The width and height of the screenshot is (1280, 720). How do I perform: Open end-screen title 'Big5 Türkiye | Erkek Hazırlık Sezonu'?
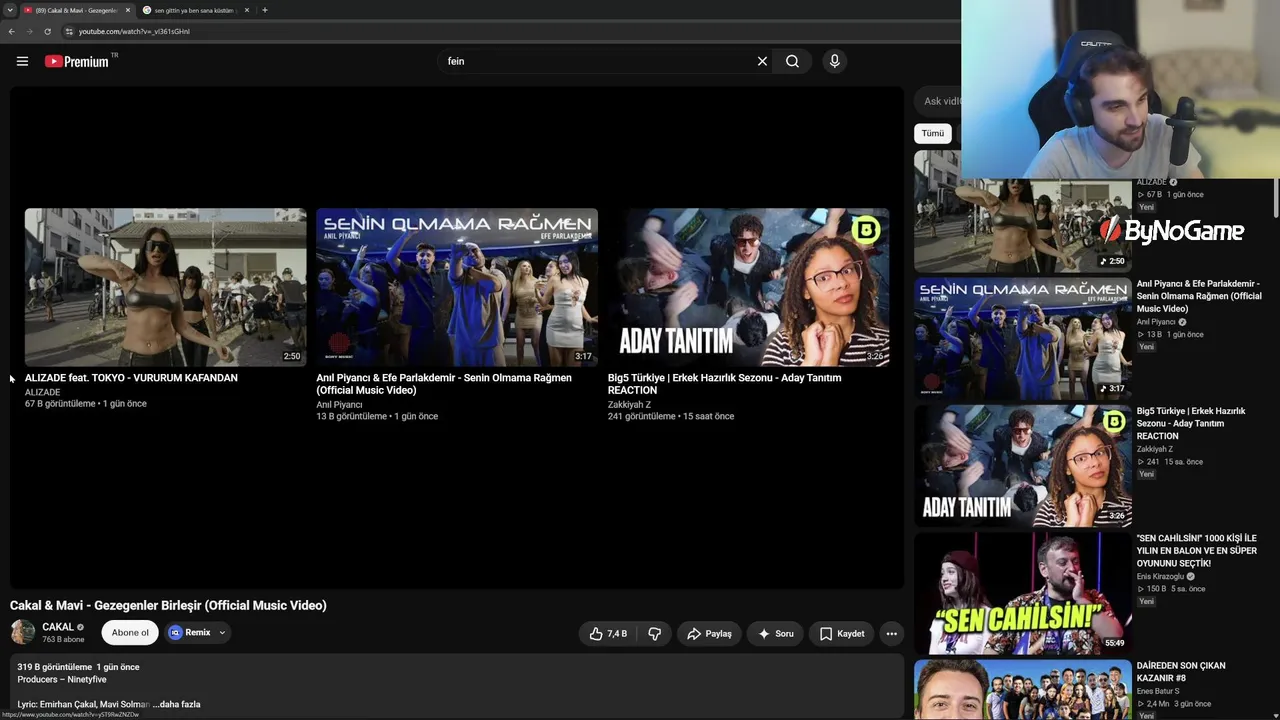coord(725,384)
